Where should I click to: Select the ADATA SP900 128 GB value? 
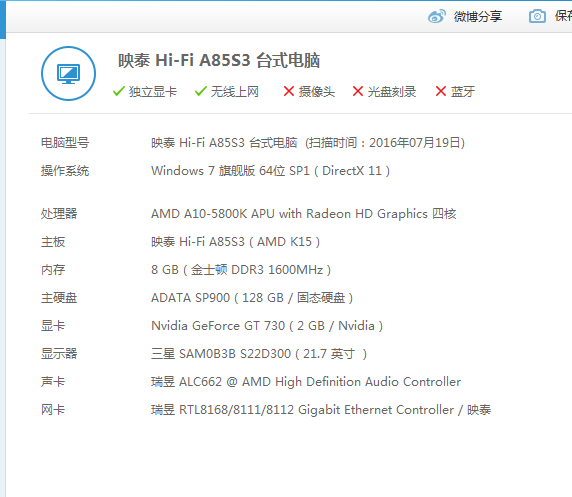point(252,298)
